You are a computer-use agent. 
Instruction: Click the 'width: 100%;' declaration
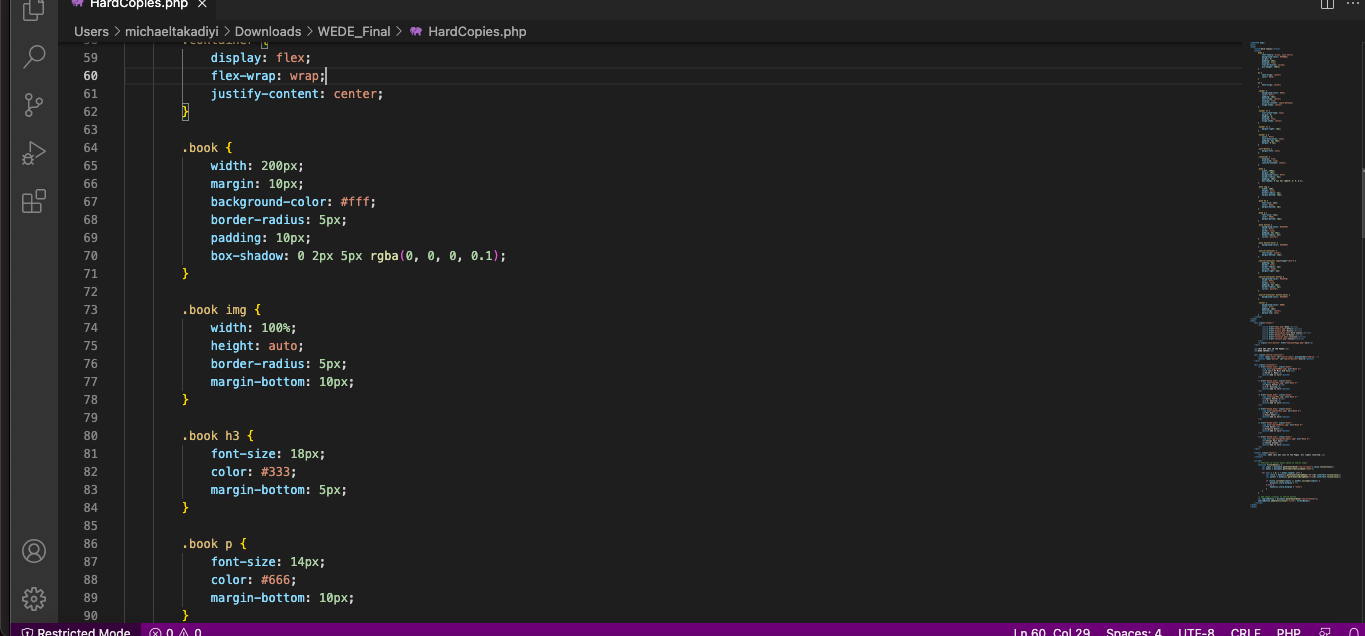pos(254,328)
